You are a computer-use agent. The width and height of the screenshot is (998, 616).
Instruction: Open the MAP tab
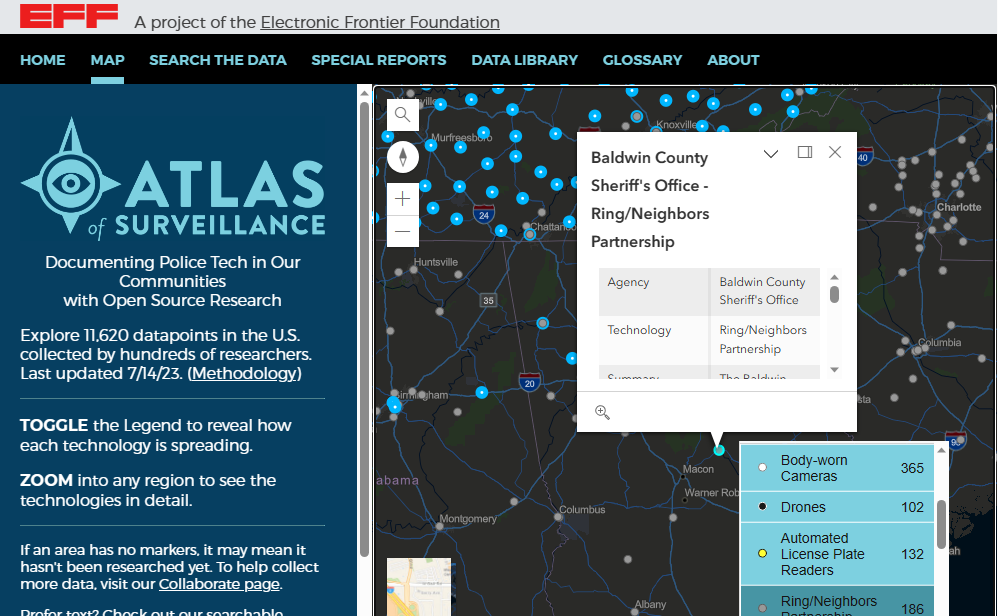click(x=108, y=60)
